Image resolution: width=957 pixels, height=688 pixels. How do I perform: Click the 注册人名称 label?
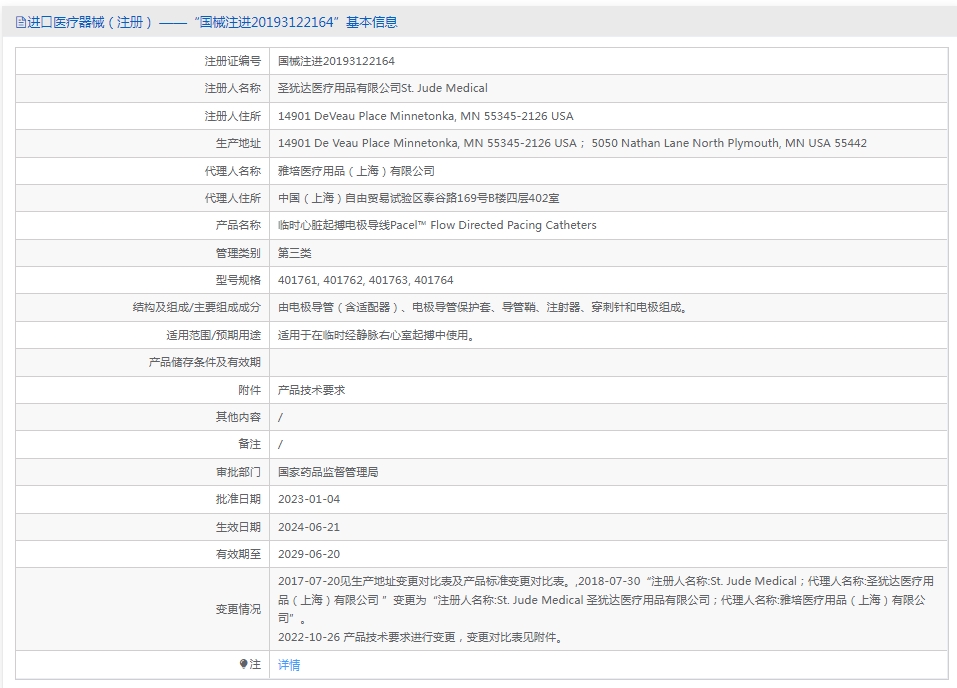[x=233, y=89]
